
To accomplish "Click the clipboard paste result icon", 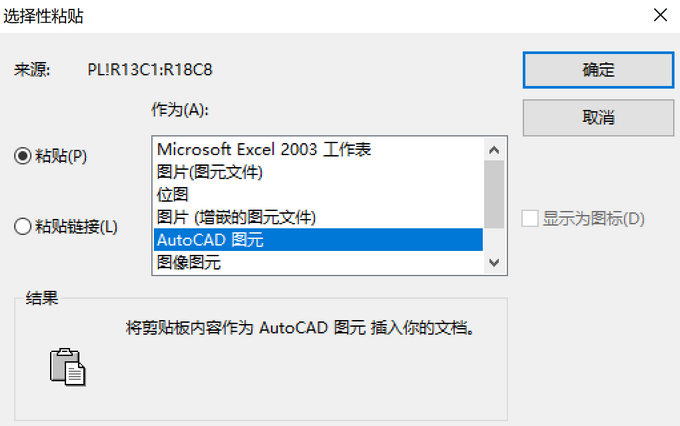I will (68, 367).
